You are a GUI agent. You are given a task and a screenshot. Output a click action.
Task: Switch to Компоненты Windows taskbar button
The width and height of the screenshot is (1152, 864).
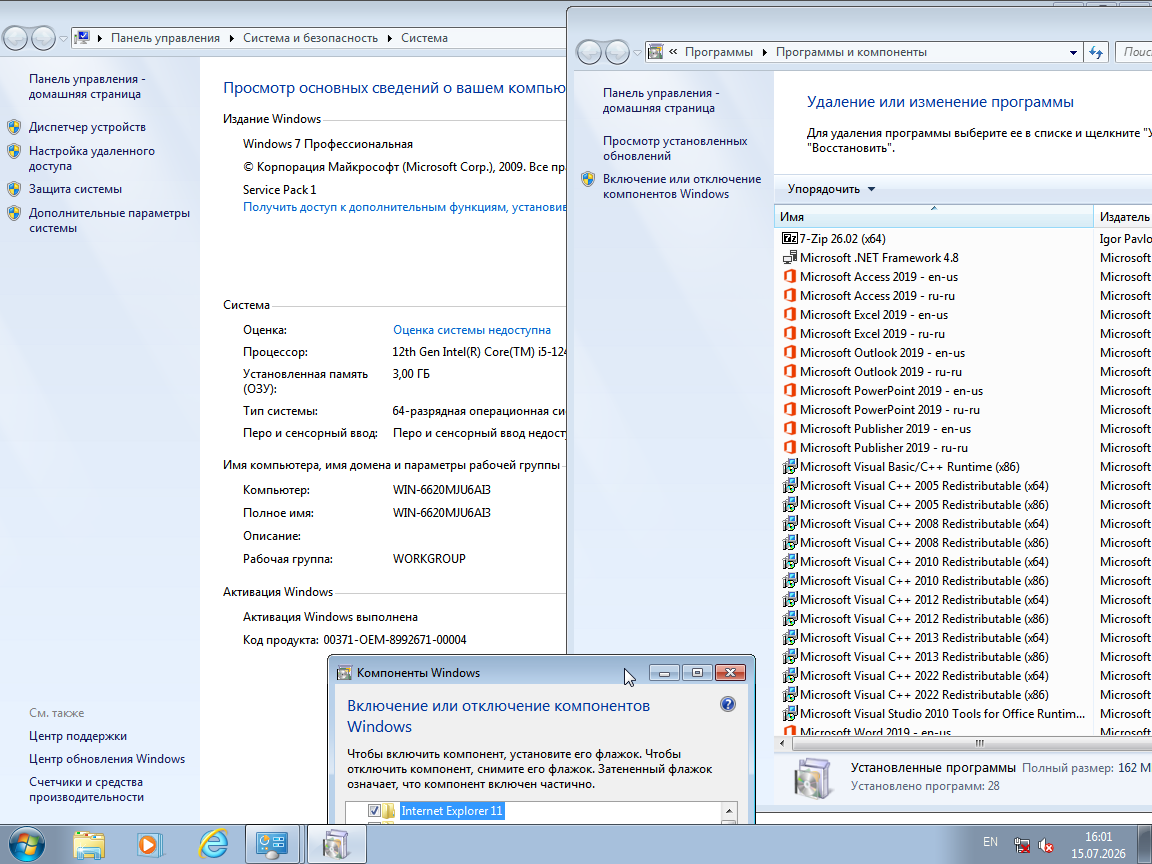(336, 844)
